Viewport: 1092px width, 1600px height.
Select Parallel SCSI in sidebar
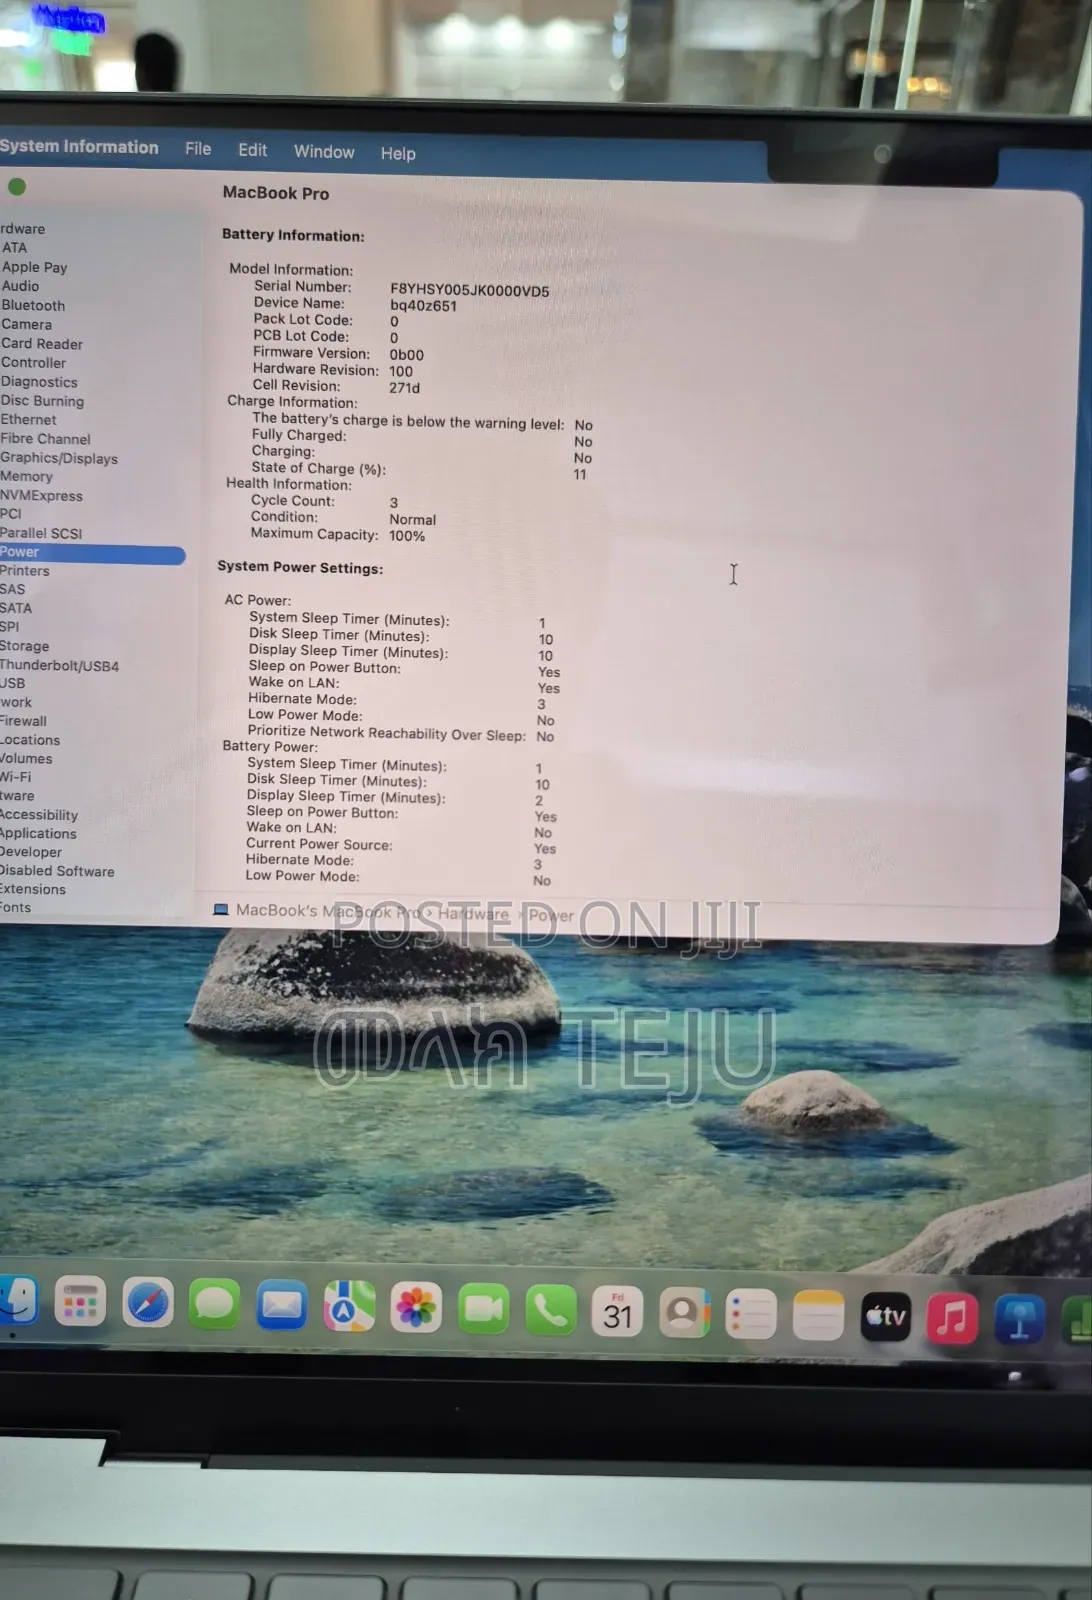pos(41,533)
